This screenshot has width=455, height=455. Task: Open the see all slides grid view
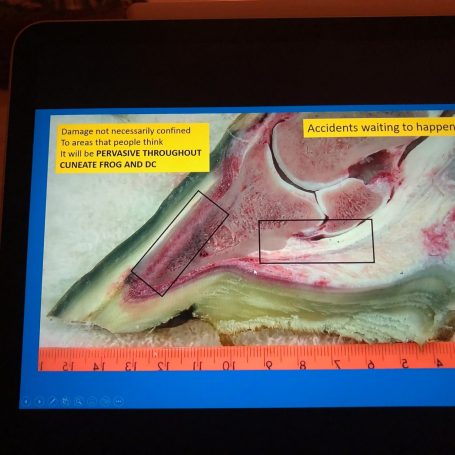(66, 401)
